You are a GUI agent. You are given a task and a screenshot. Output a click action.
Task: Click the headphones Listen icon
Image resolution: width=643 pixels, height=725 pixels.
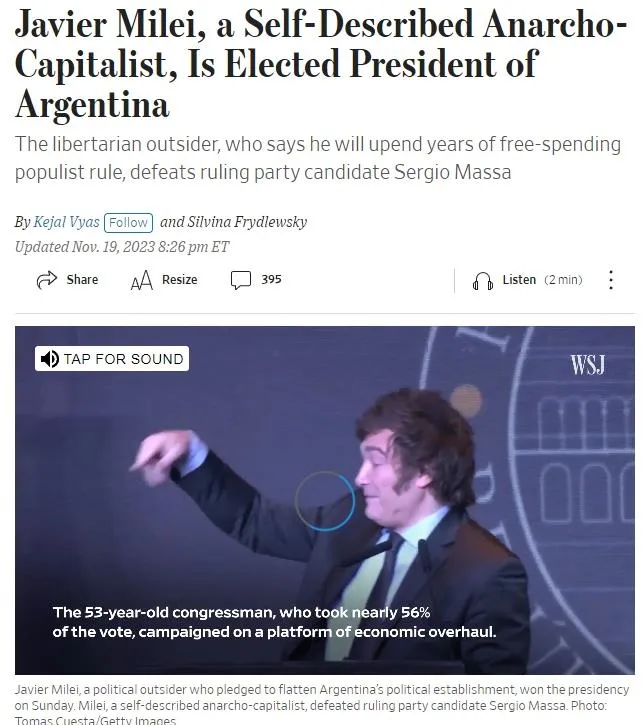[x=483, y=281]
